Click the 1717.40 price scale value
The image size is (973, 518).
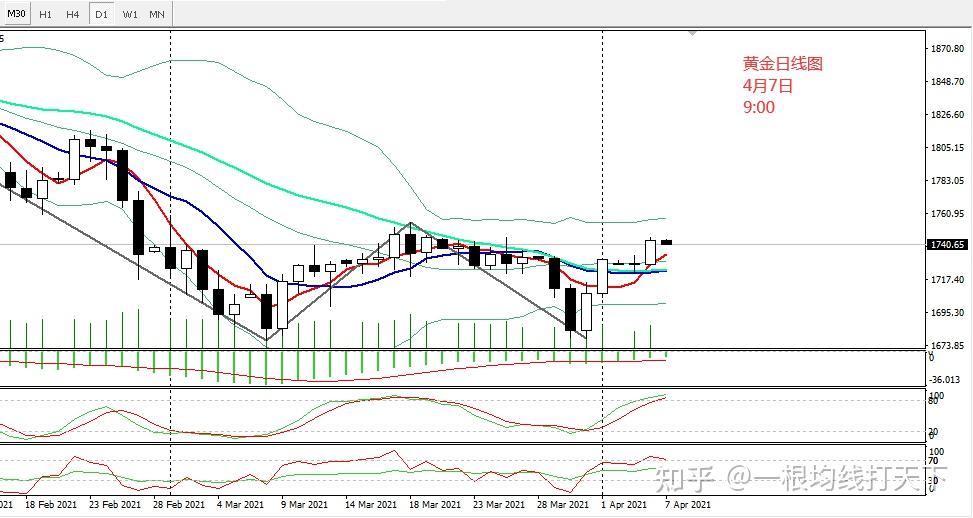click(947, 279)
